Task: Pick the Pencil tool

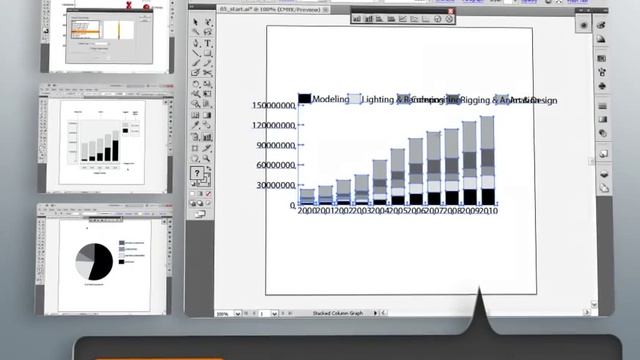Action: point(208,63)
